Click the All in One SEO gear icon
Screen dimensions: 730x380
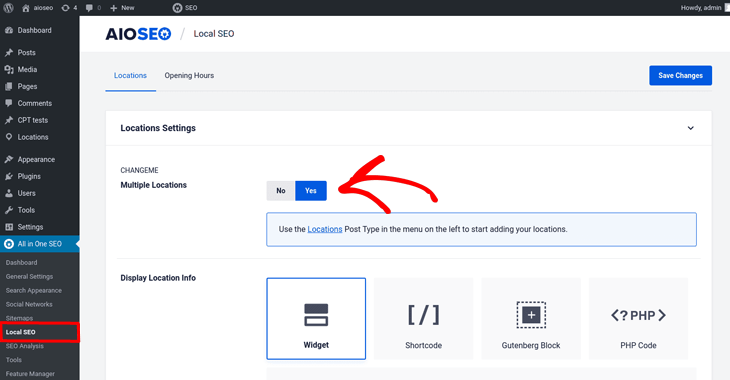pos(9,244)
